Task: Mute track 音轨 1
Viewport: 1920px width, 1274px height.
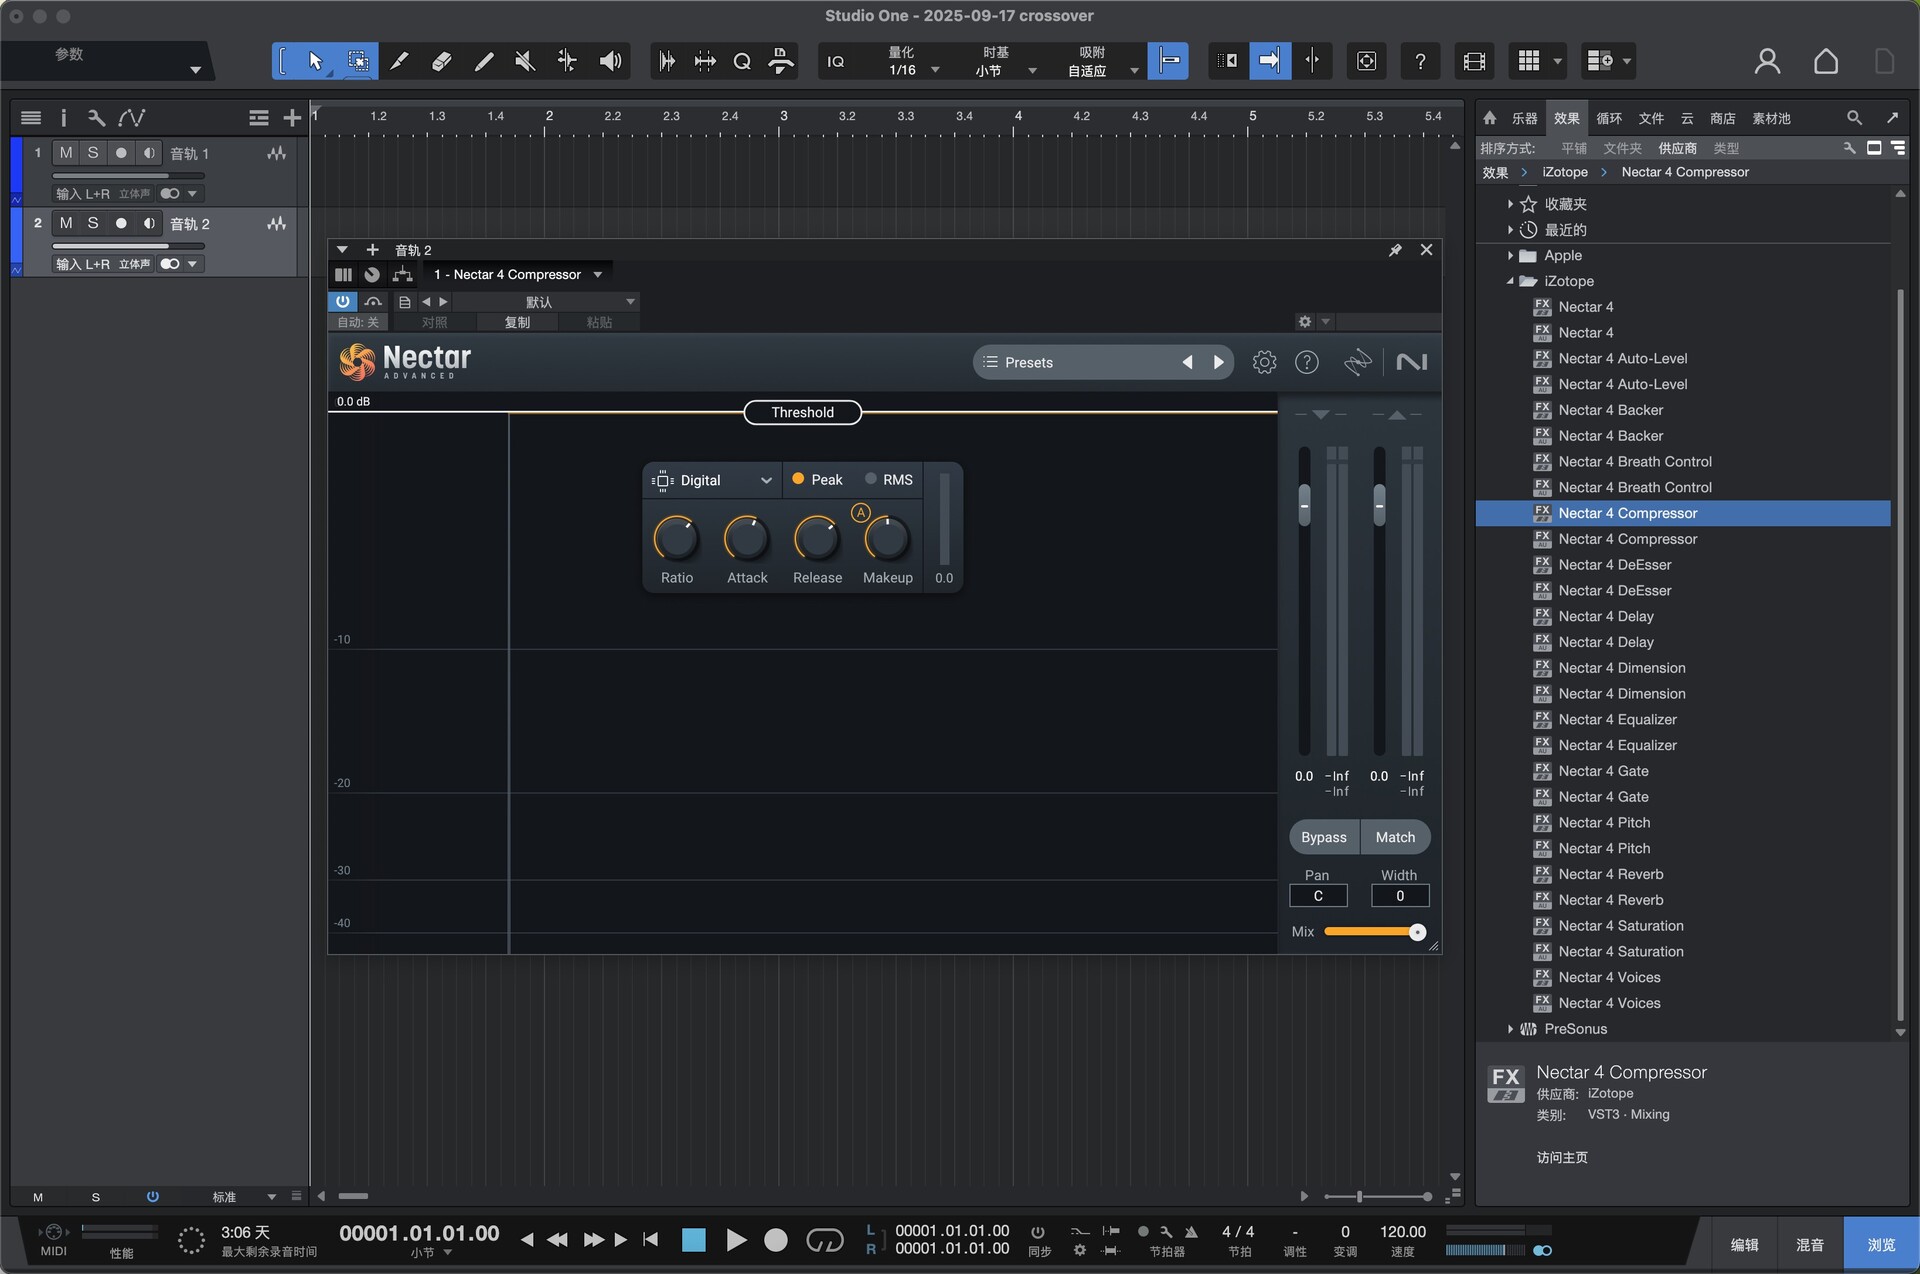Action: [66, 153]
